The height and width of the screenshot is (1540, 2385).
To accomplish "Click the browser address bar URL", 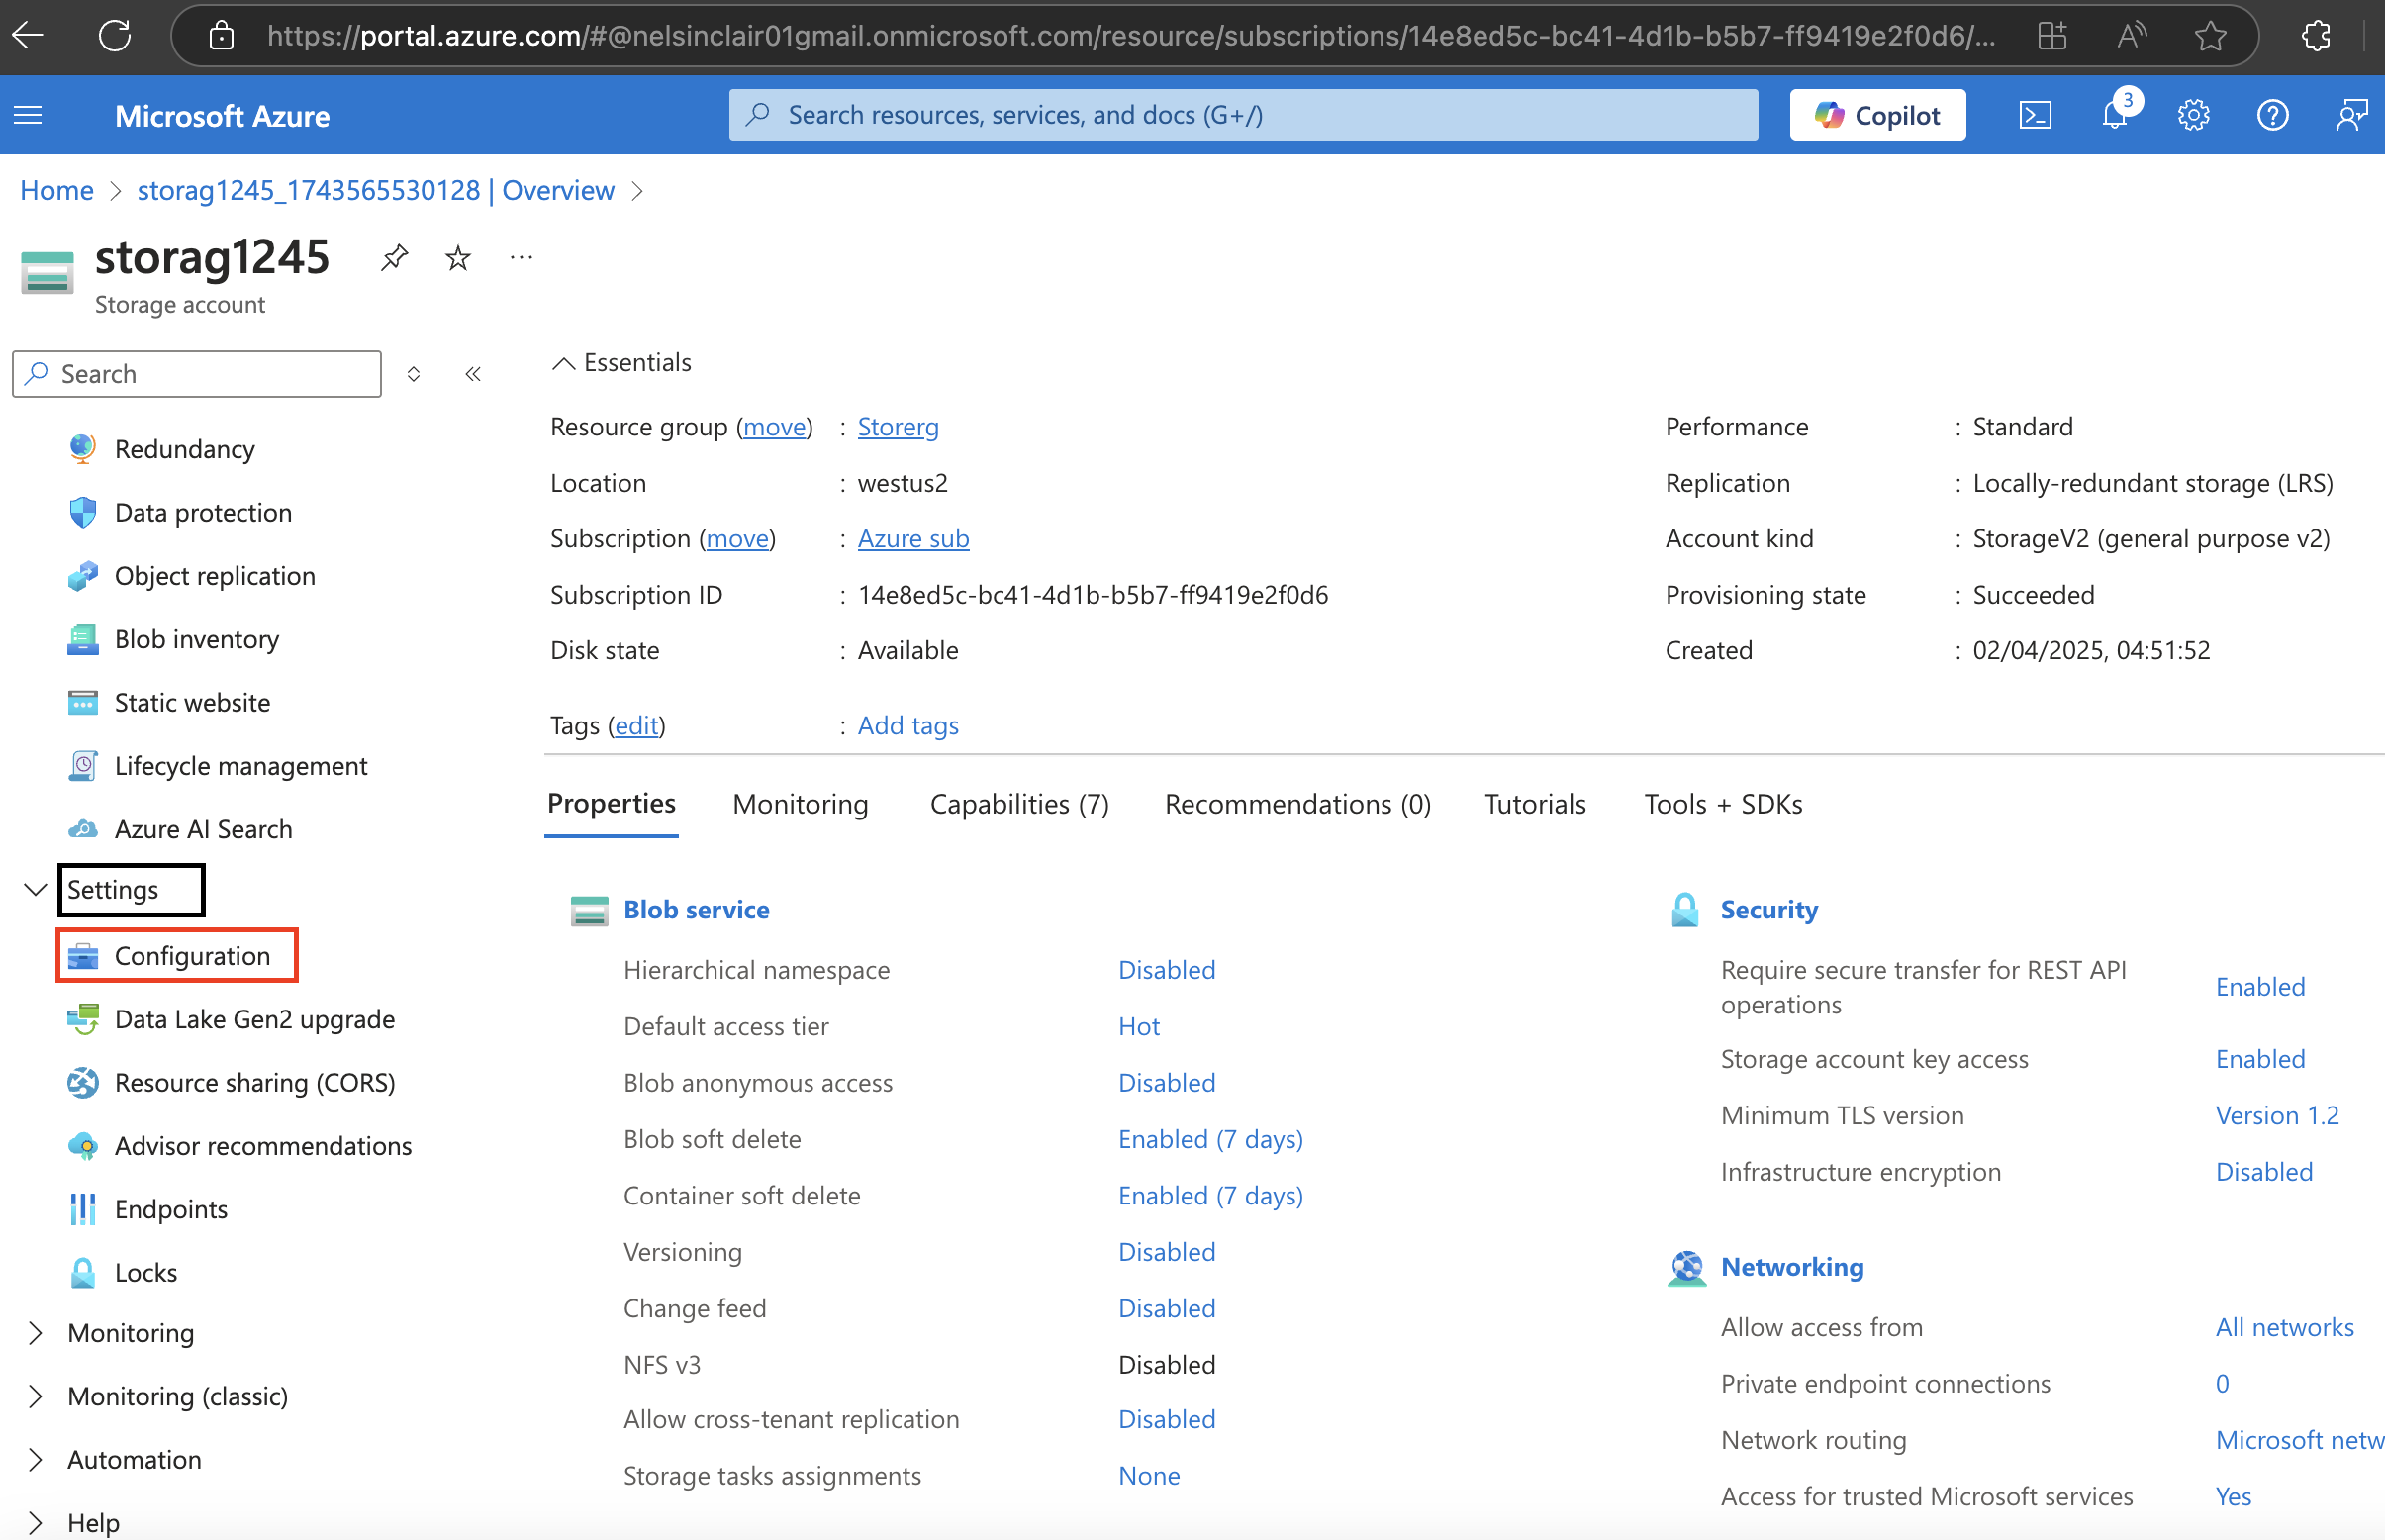I will point(1130,36).
